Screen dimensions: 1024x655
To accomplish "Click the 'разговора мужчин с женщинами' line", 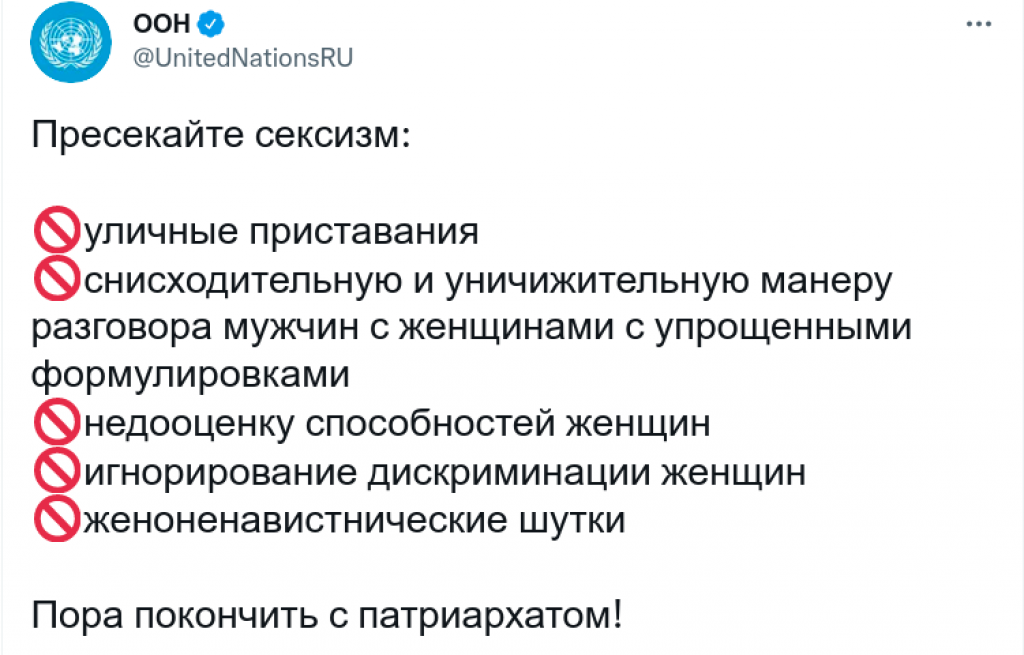I will 472,328.
